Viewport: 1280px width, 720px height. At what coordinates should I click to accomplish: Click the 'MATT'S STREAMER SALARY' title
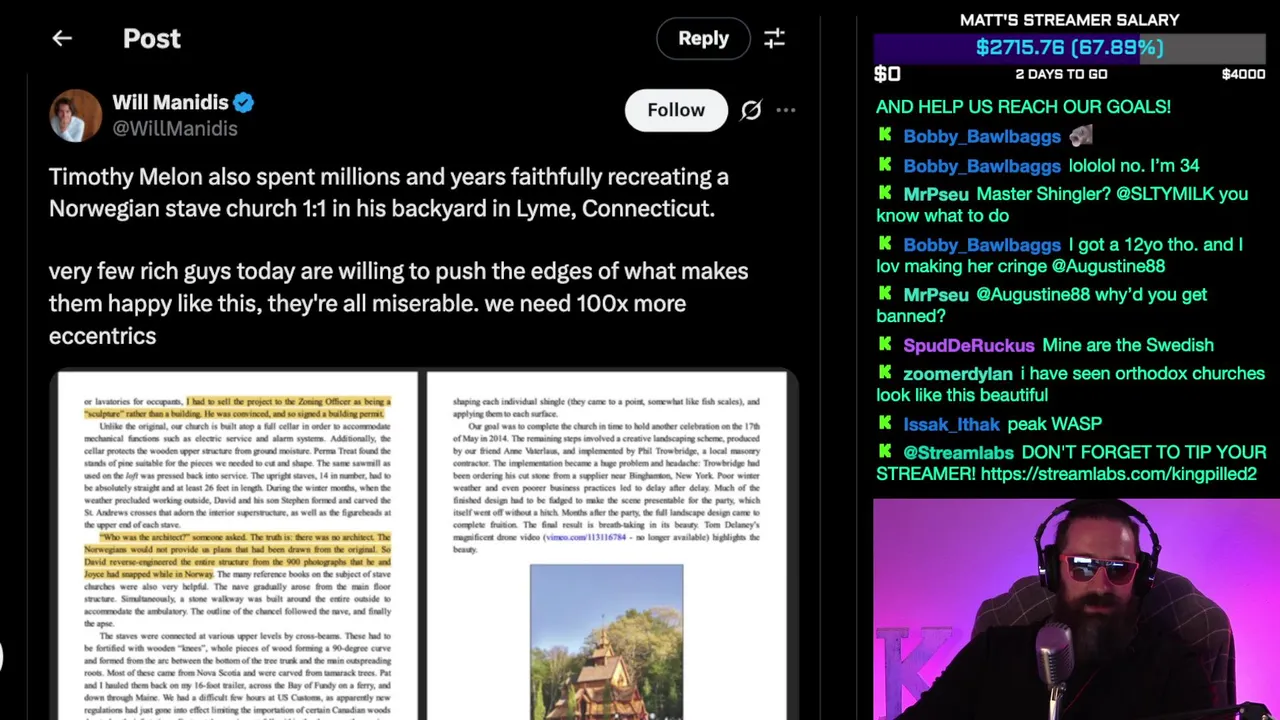pos(1070,20)
